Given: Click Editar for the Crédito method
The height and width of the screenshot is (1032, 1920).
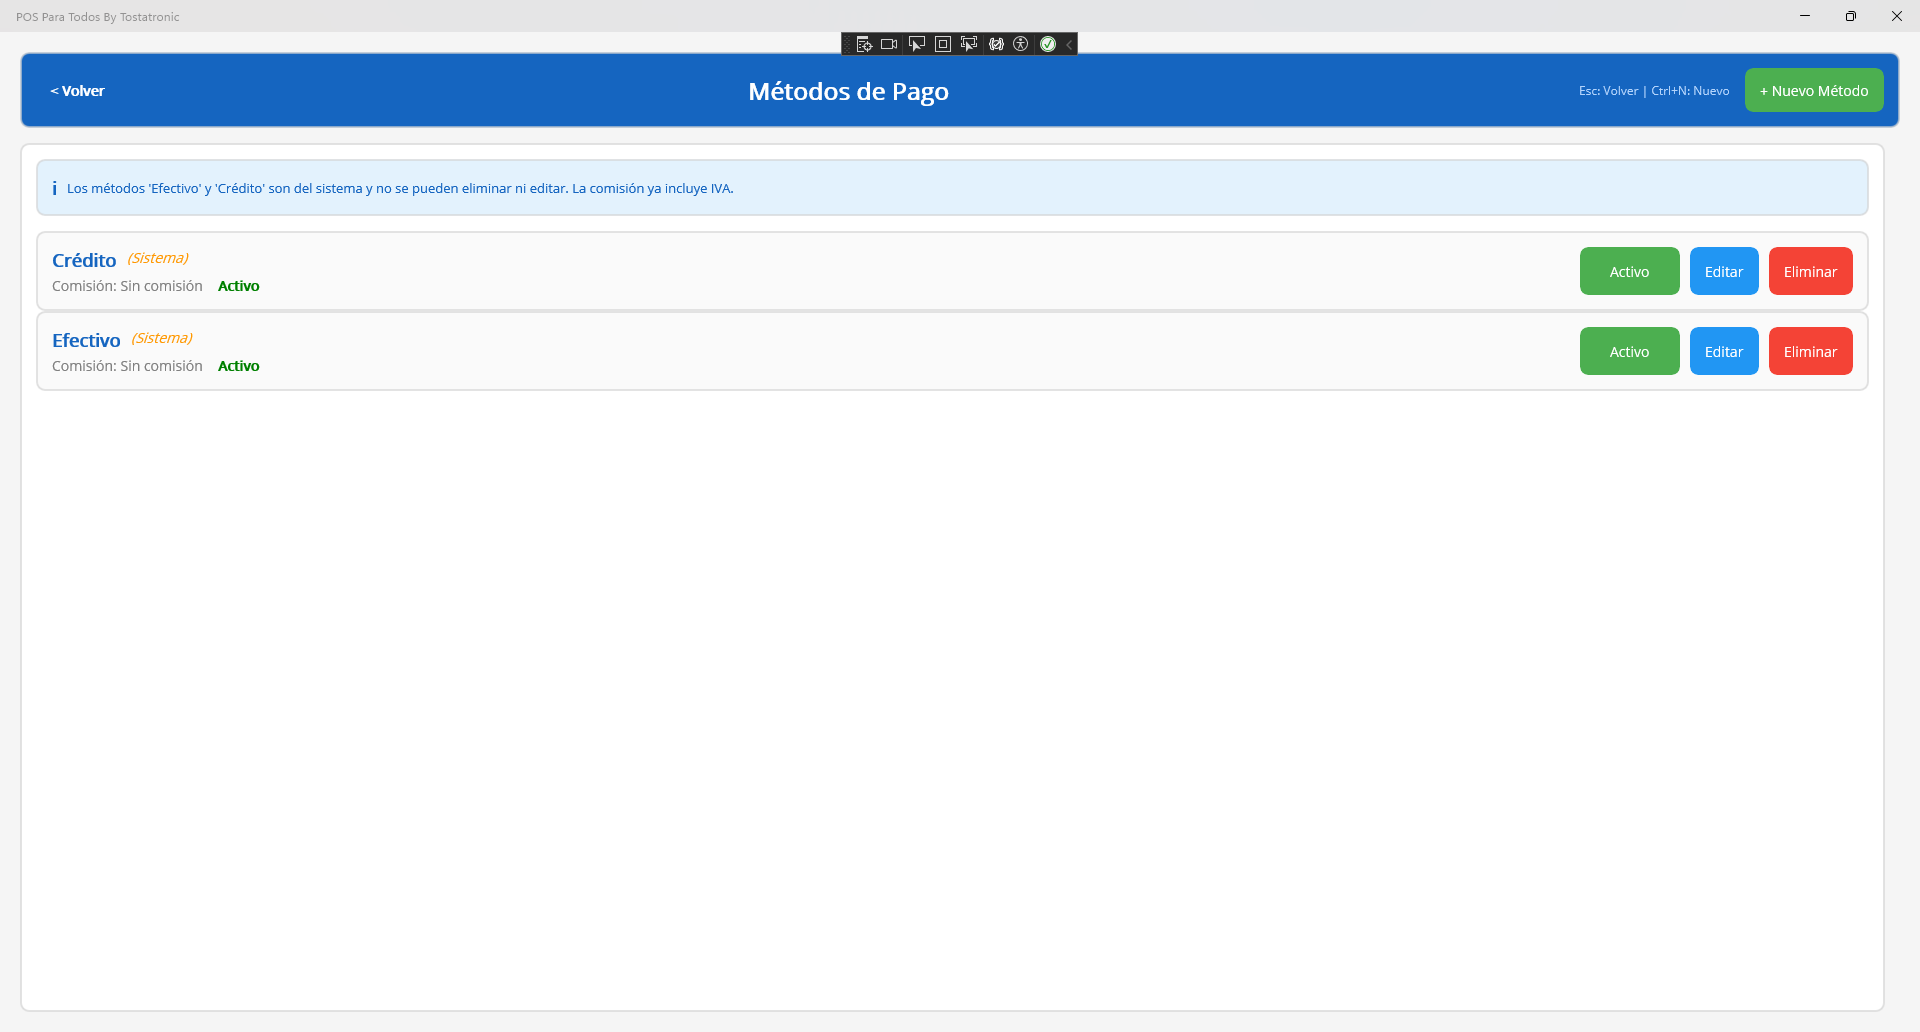Looking at the screenshot, I should (x=1723, y=271).
